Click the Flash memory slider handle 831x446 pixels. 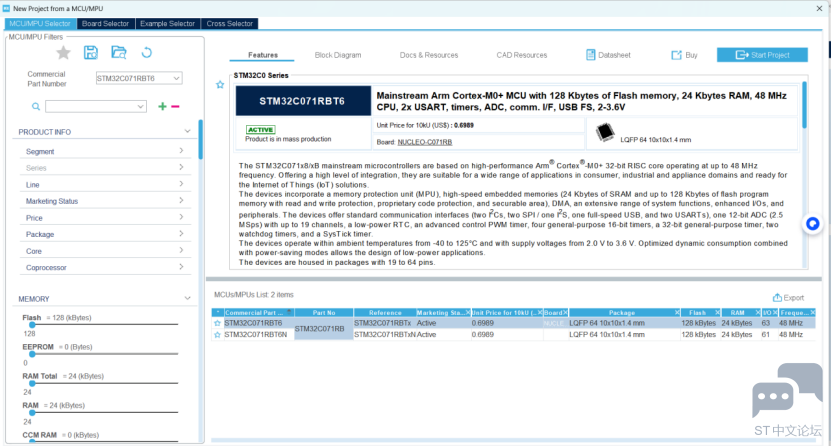tap(32, 325)
